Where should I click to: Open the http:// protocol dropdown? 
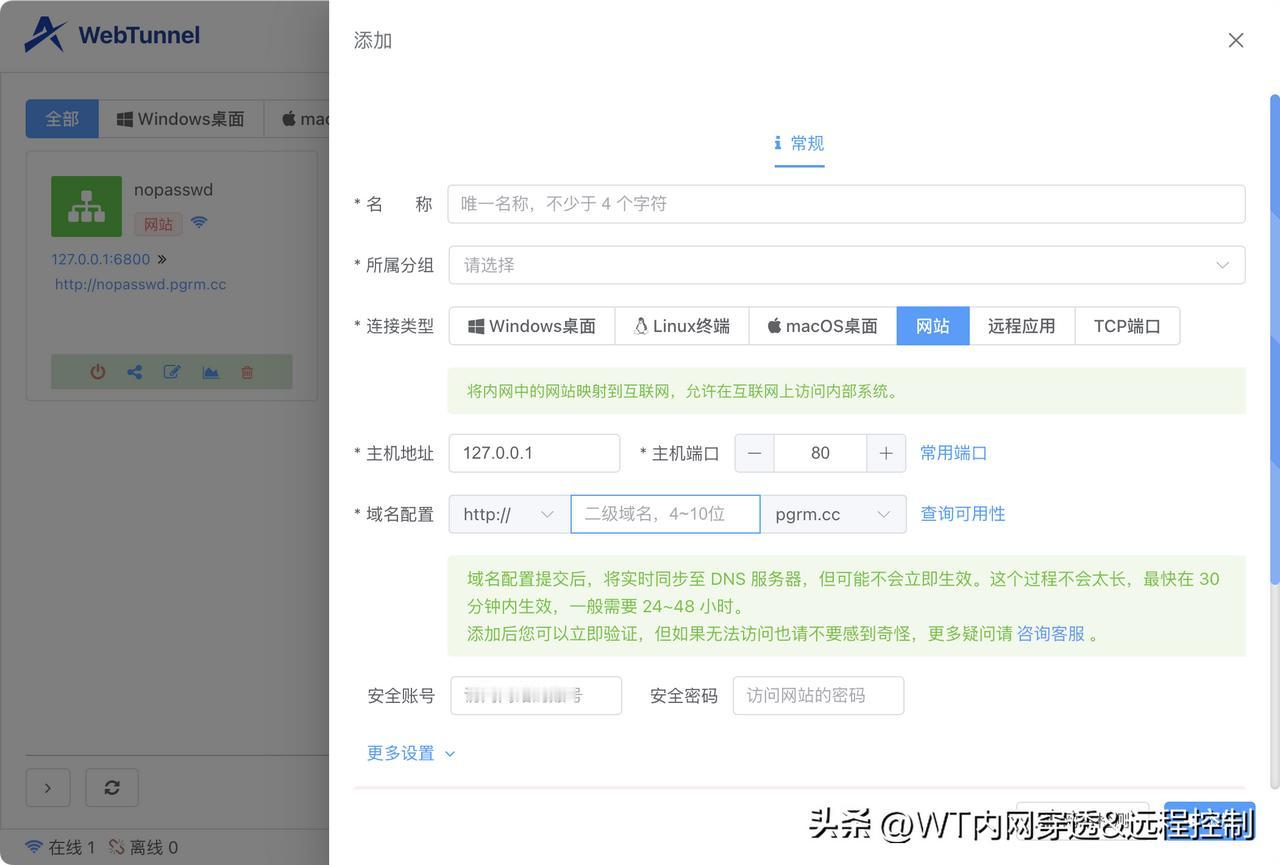click(x=507, y=513)
